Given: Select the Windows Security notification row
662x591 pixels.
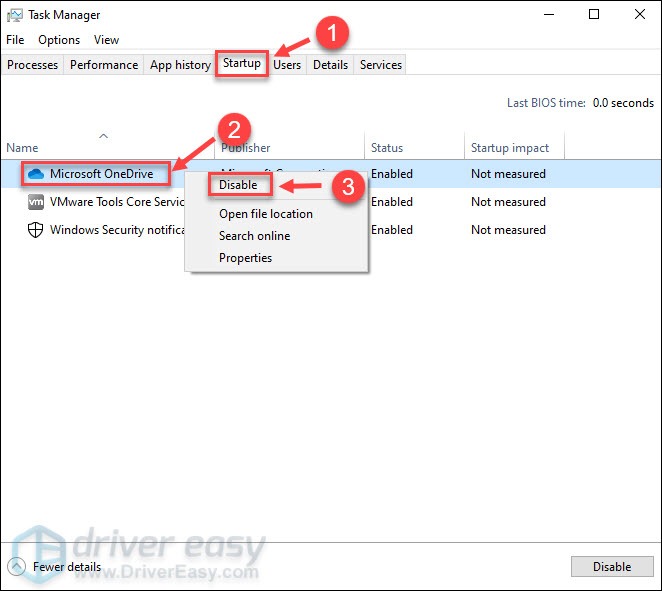Looking at the screenshot, I should (117, 230).
